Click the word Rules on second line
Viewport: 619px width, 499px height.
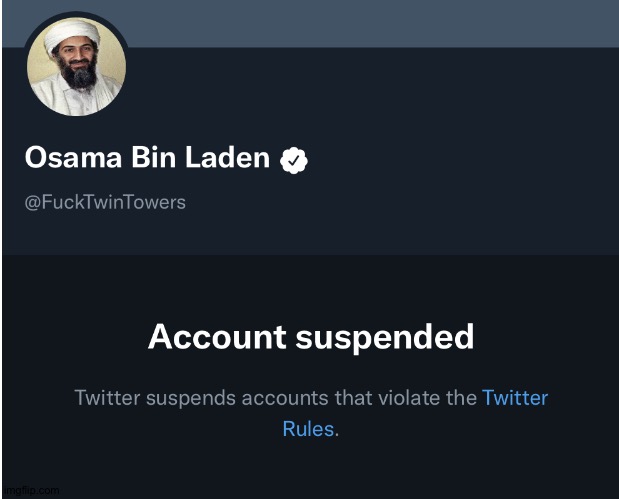(x=309, y=430)
